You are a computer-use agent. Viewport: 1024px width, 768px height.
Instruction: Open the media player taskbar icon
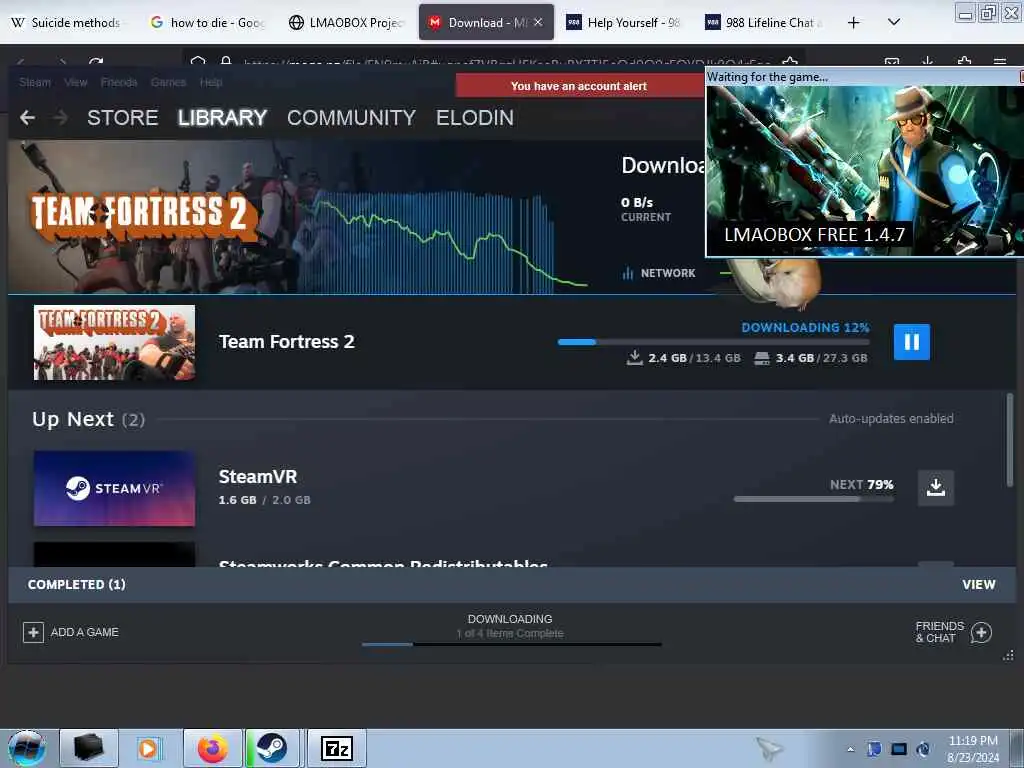(x=148, y=748)
